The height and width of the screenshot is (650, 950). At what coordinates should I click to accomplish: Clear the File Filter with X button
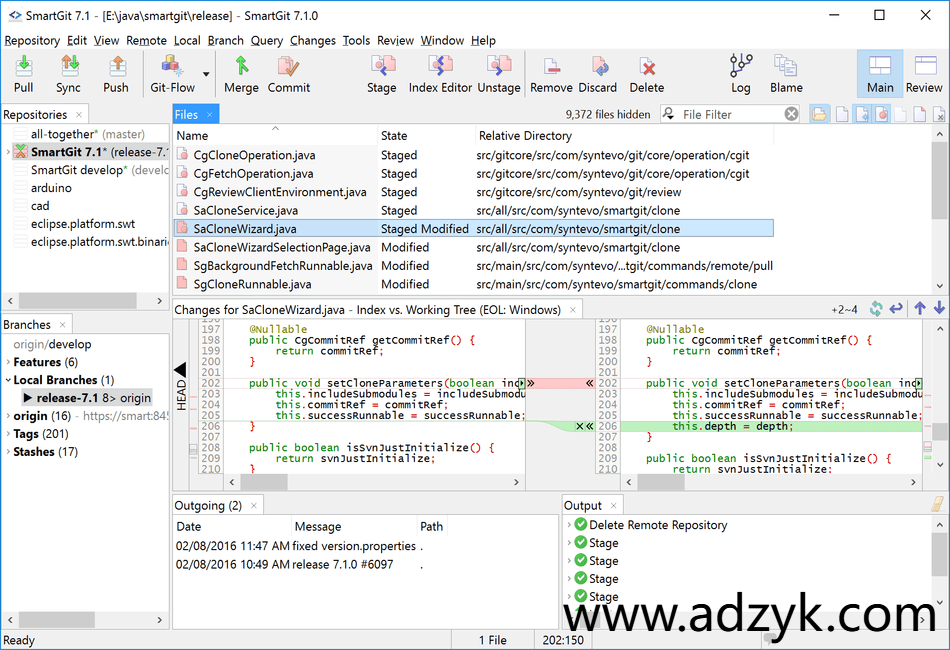[x=791, y=114]
